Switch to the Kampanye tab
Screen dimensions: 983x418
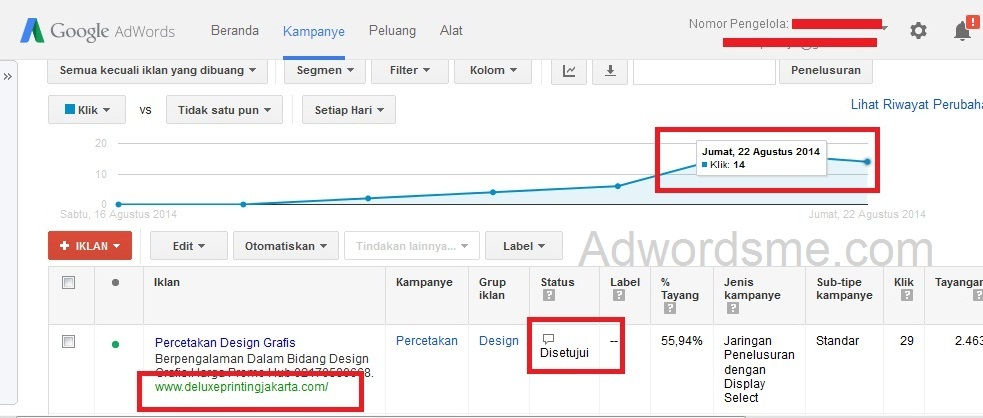coord(313,31)
